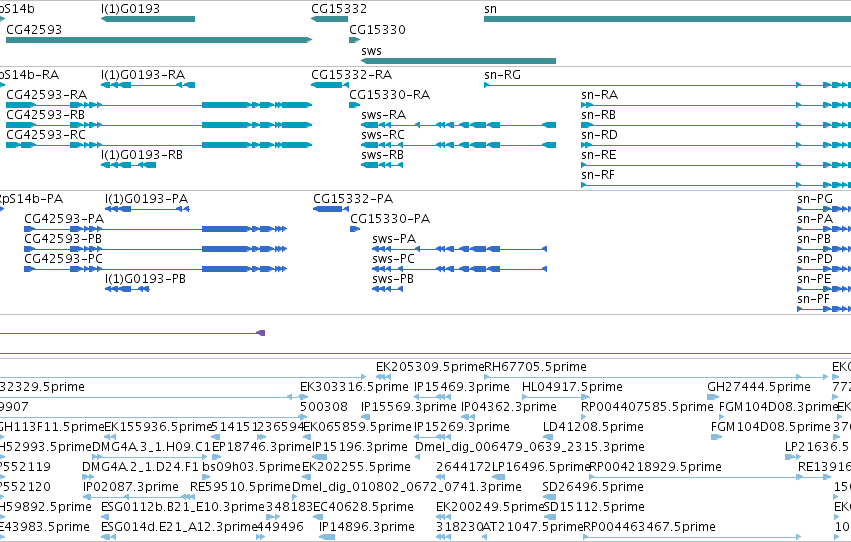
Task: Click the l(1)G0193 gene label
Action: (130, 9)
